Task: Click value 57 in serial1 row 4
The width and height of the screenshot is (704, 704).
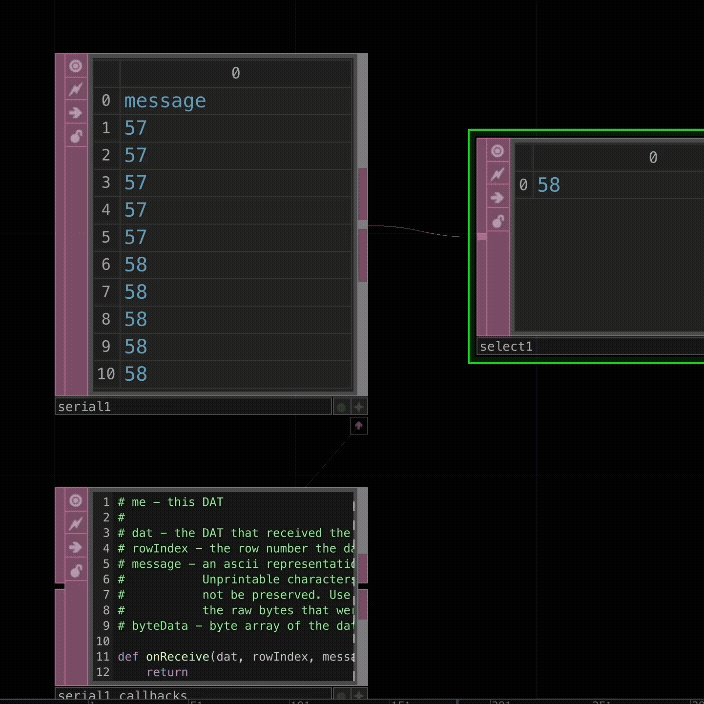Action: click(x=236, y=210)
